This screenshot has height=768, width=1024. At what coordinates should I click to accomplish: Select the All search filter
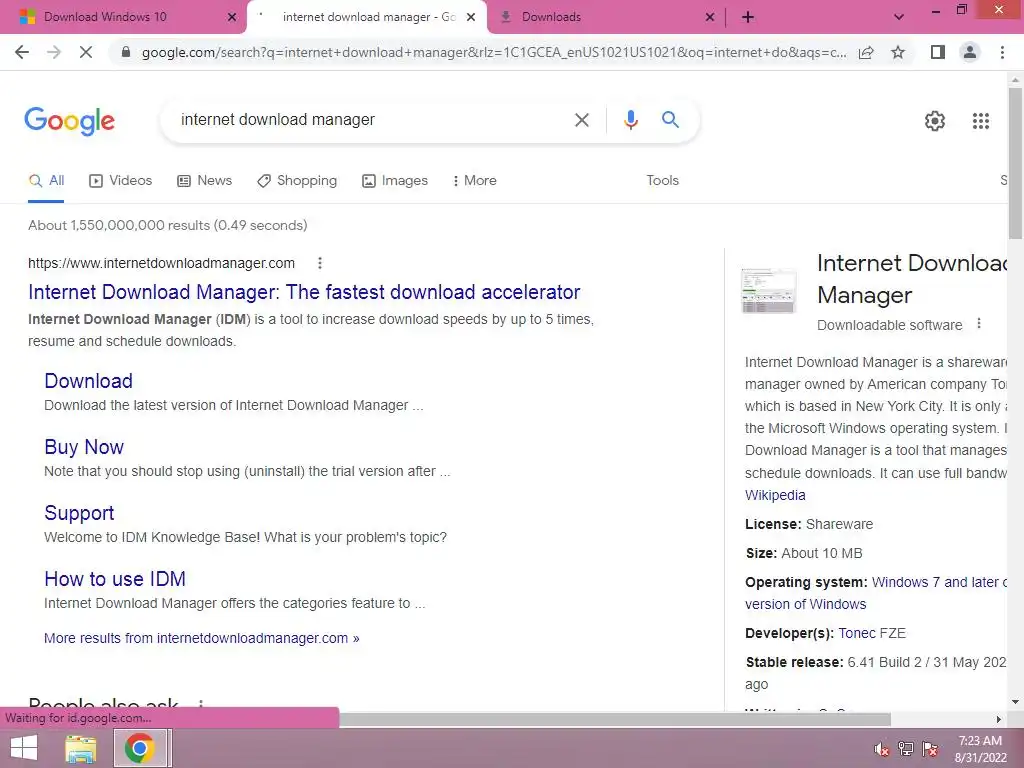click(46, 180)
